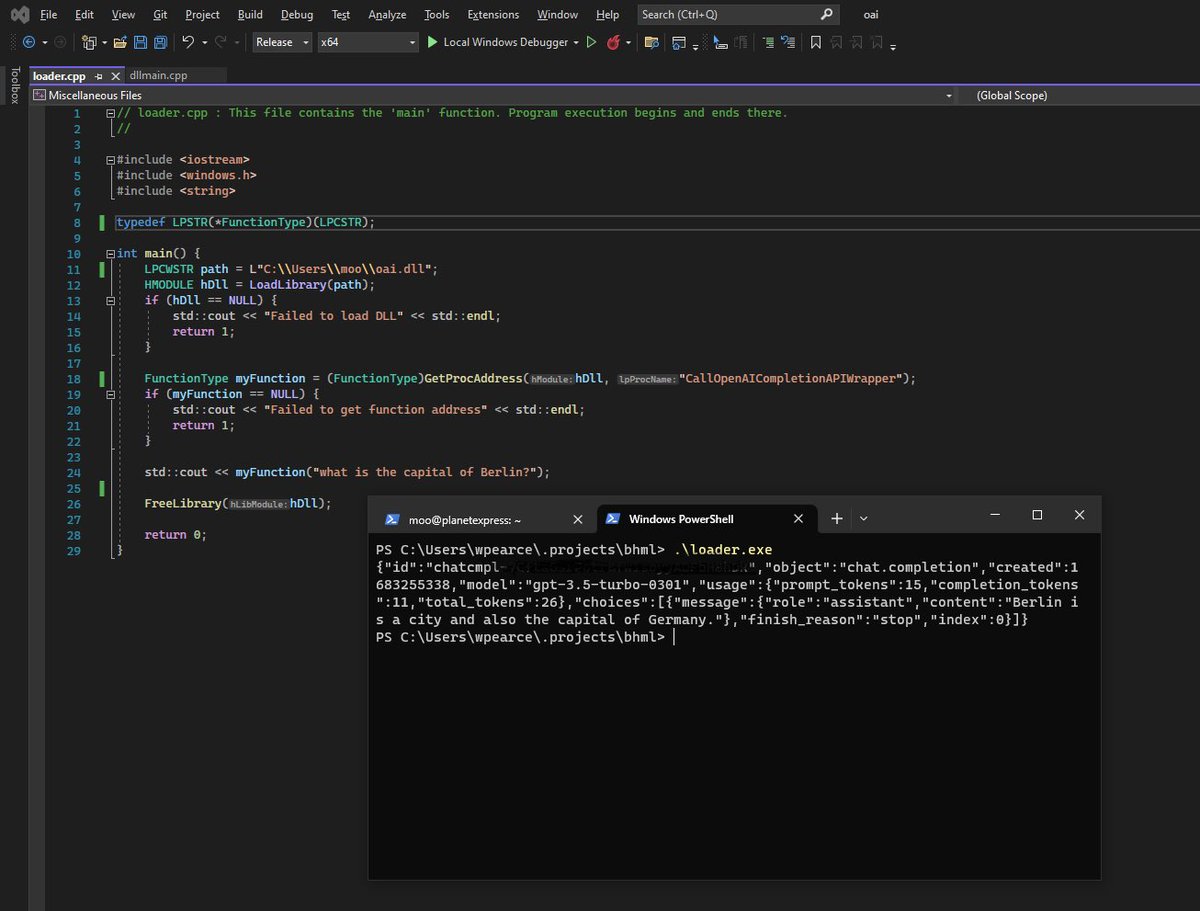The height and width of the screenshot is (911, 1200).
Task: Click the bookmark icon in the toolbar
Action: pos(816,42)
